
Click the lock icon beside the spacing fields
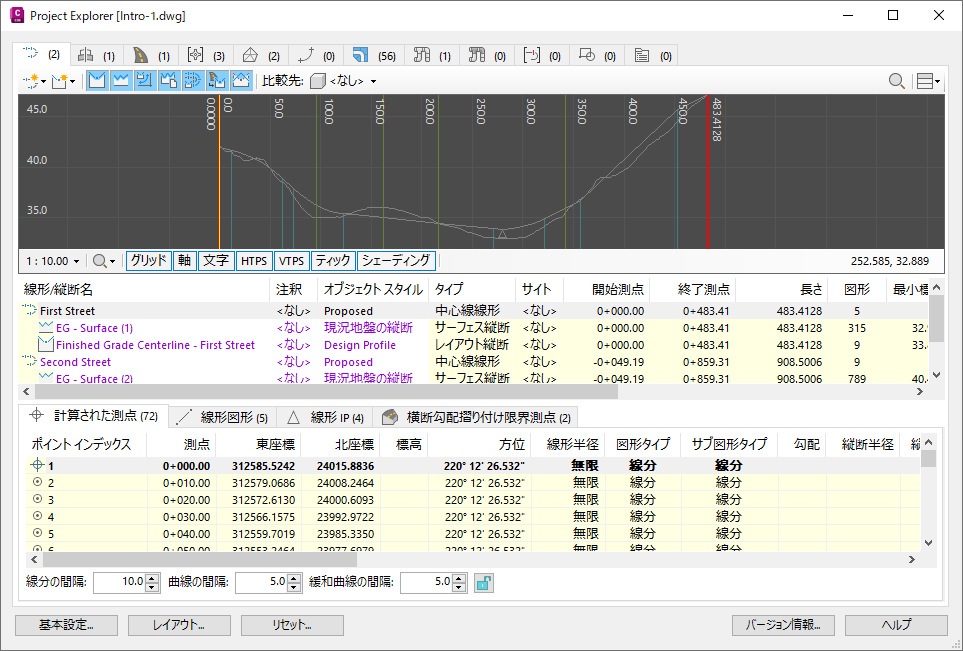click(484, 582)
